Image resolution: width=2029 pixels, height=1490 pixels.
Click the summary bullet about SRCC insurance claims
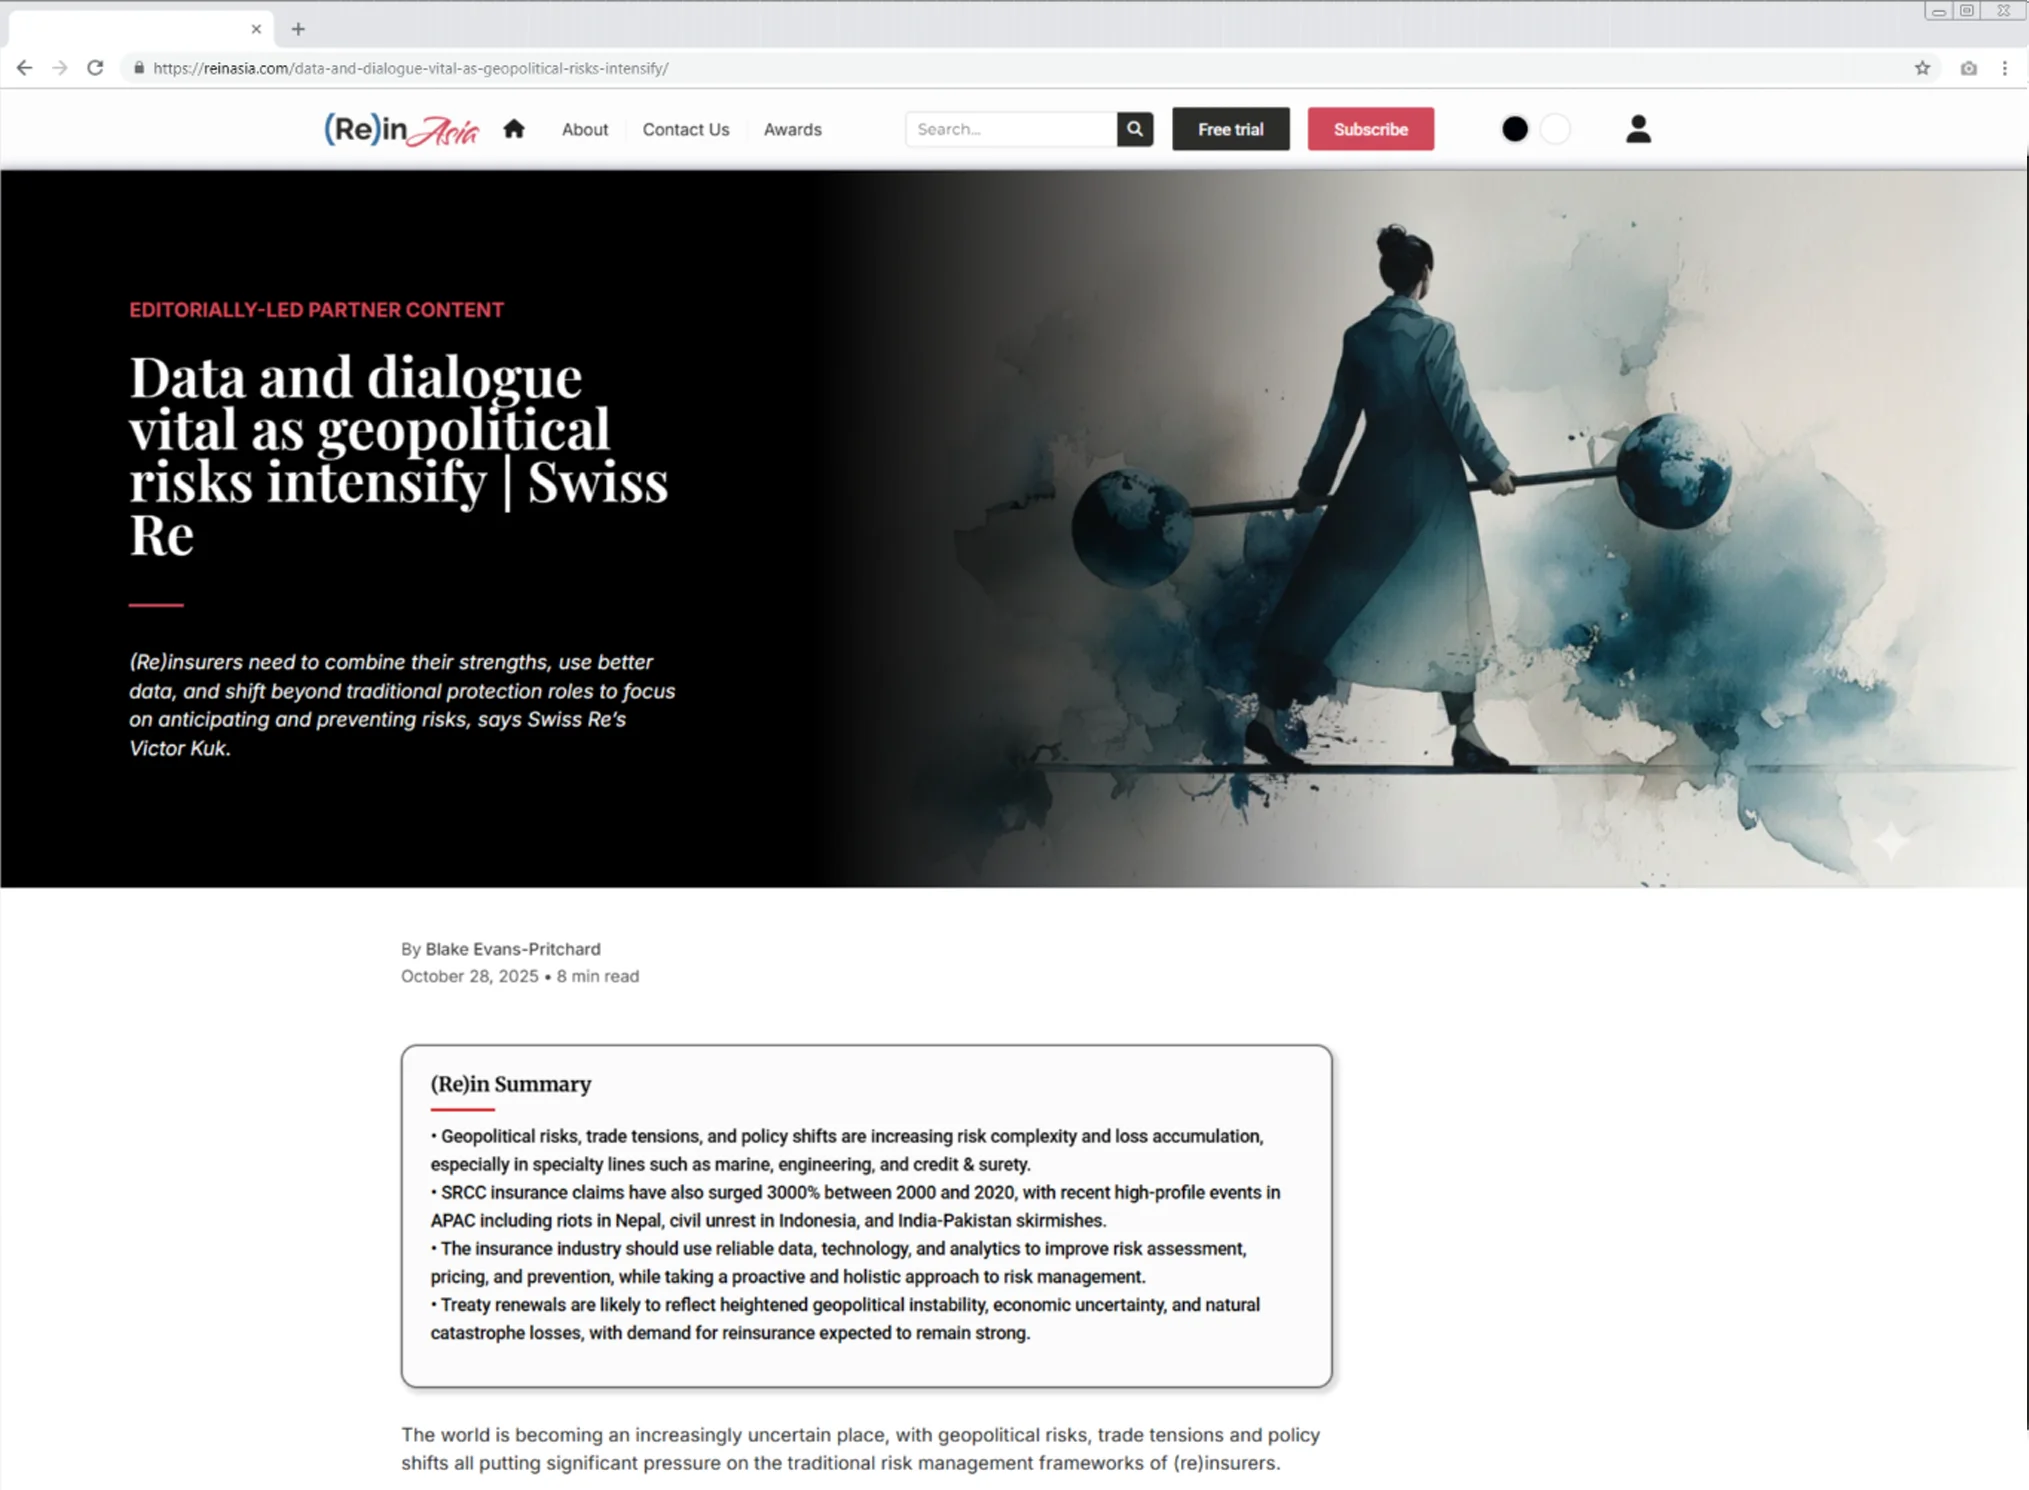point(856,1206)
